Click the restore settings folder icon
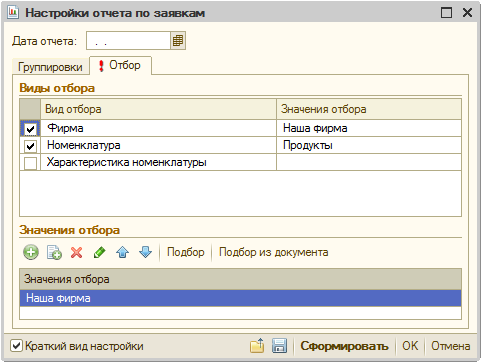 [257, 346]
